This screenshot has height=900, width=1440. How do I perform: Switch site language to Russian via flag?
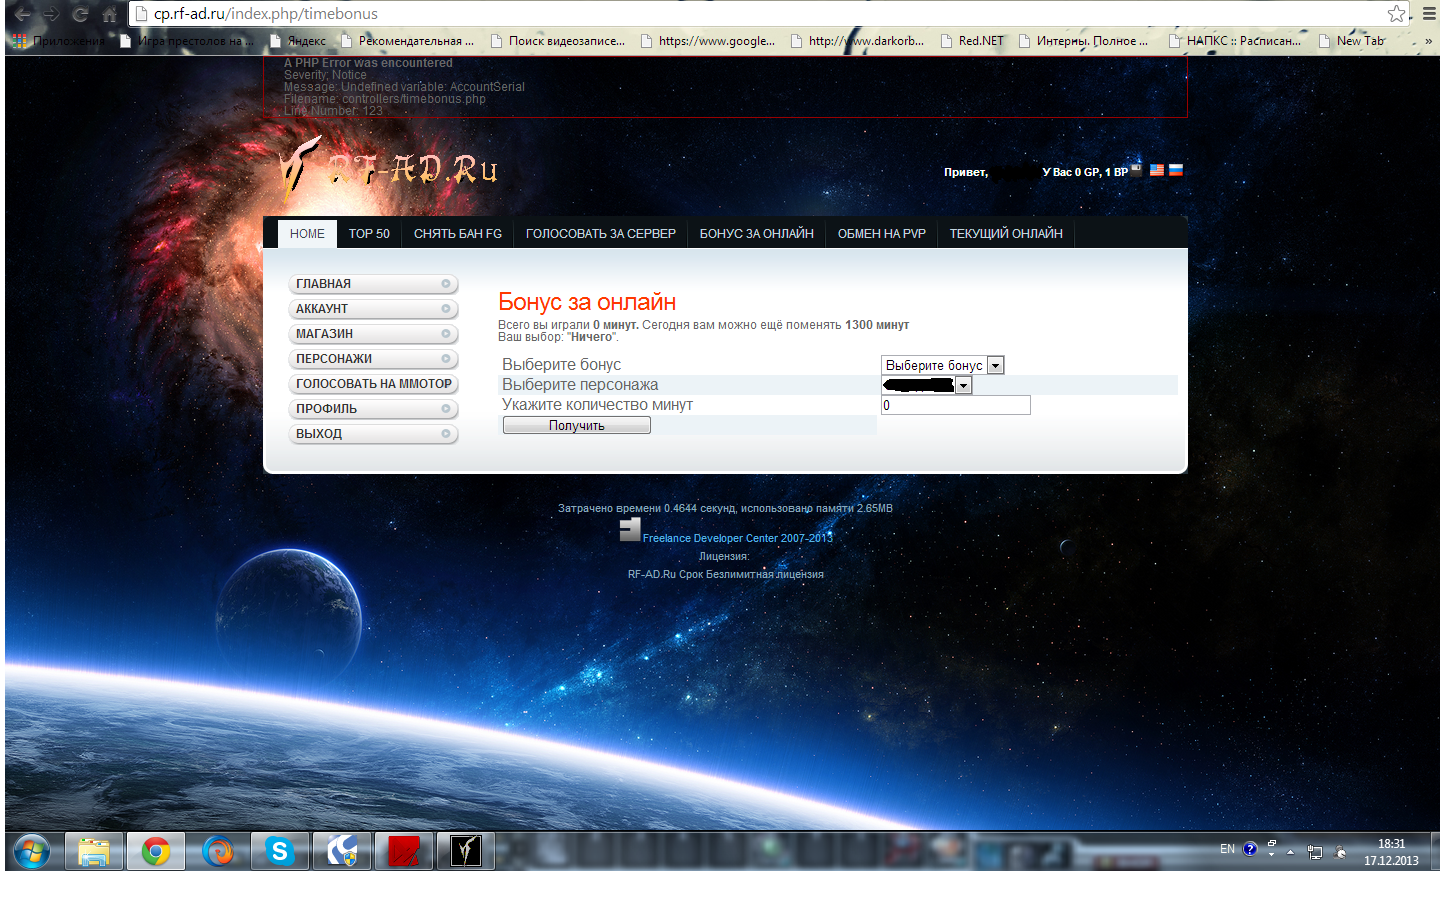click(x=1176, y=170)
